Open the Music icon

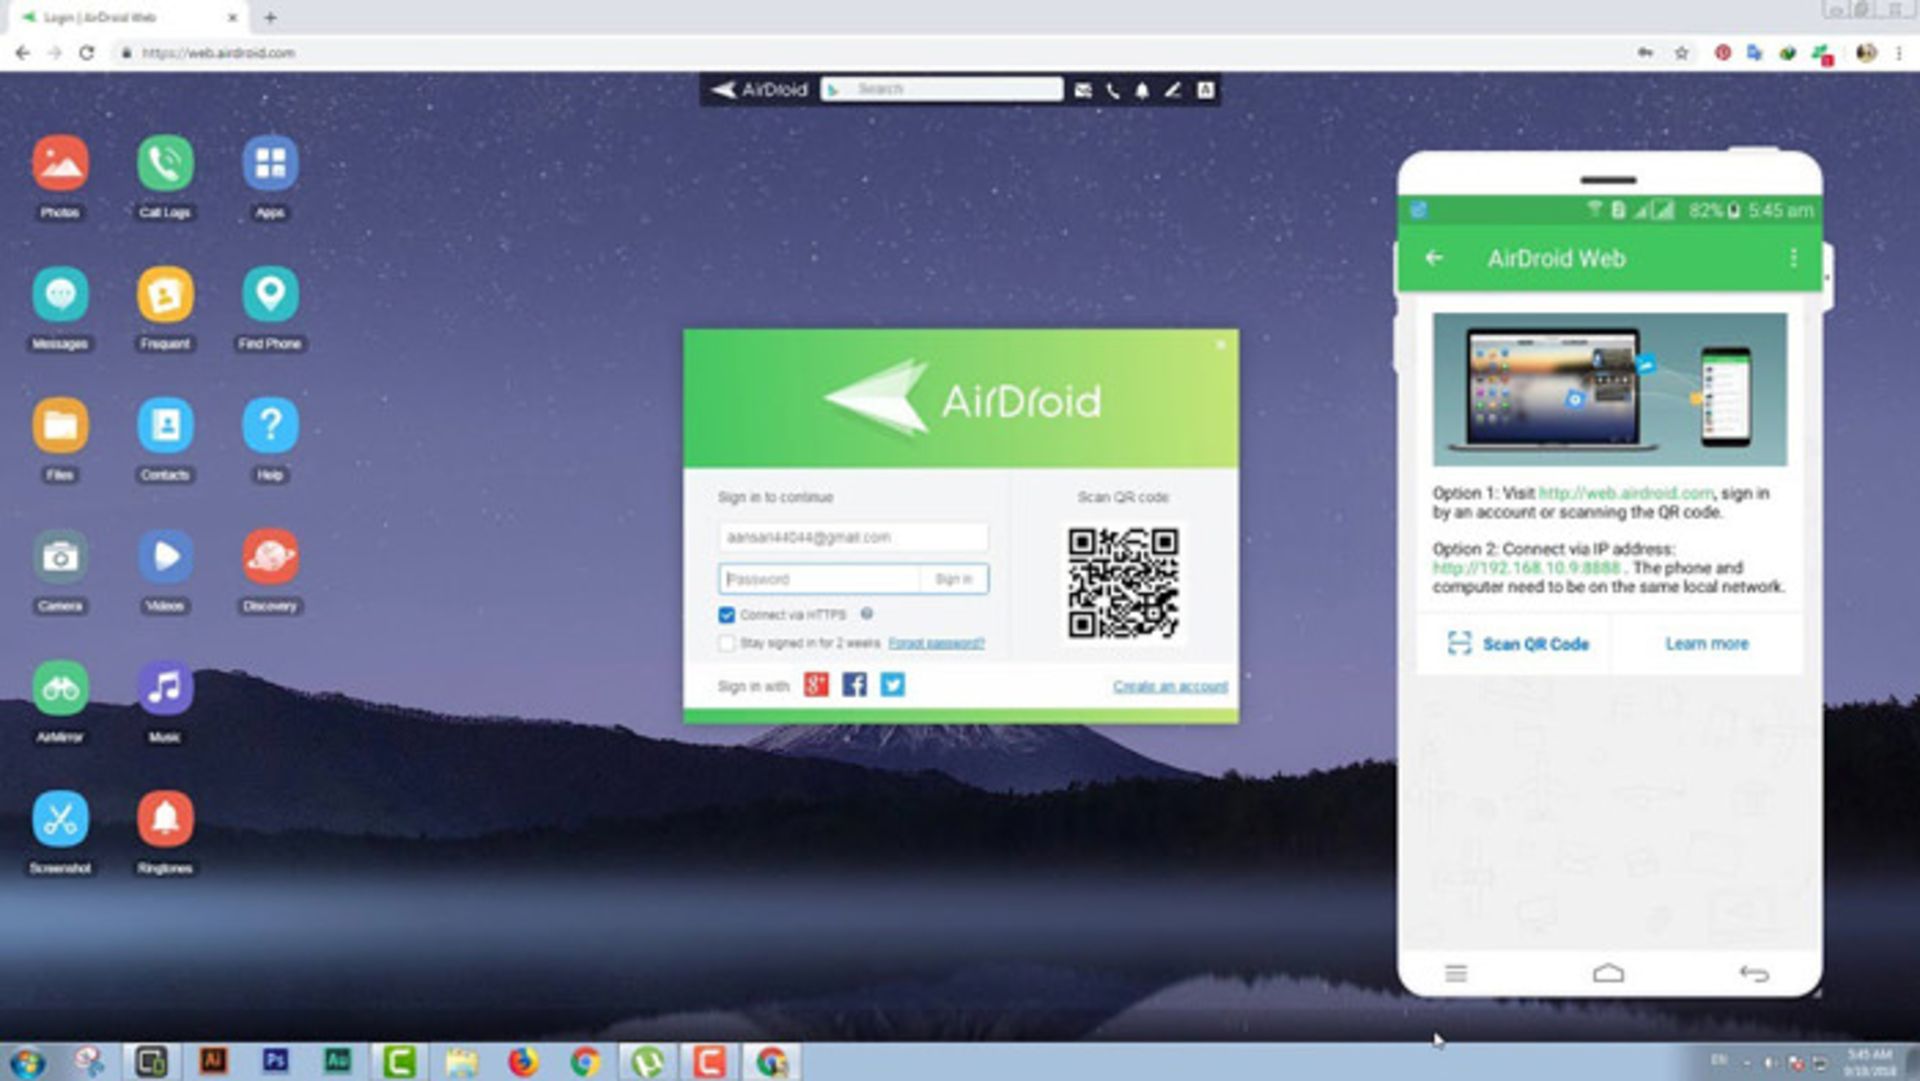165,688
